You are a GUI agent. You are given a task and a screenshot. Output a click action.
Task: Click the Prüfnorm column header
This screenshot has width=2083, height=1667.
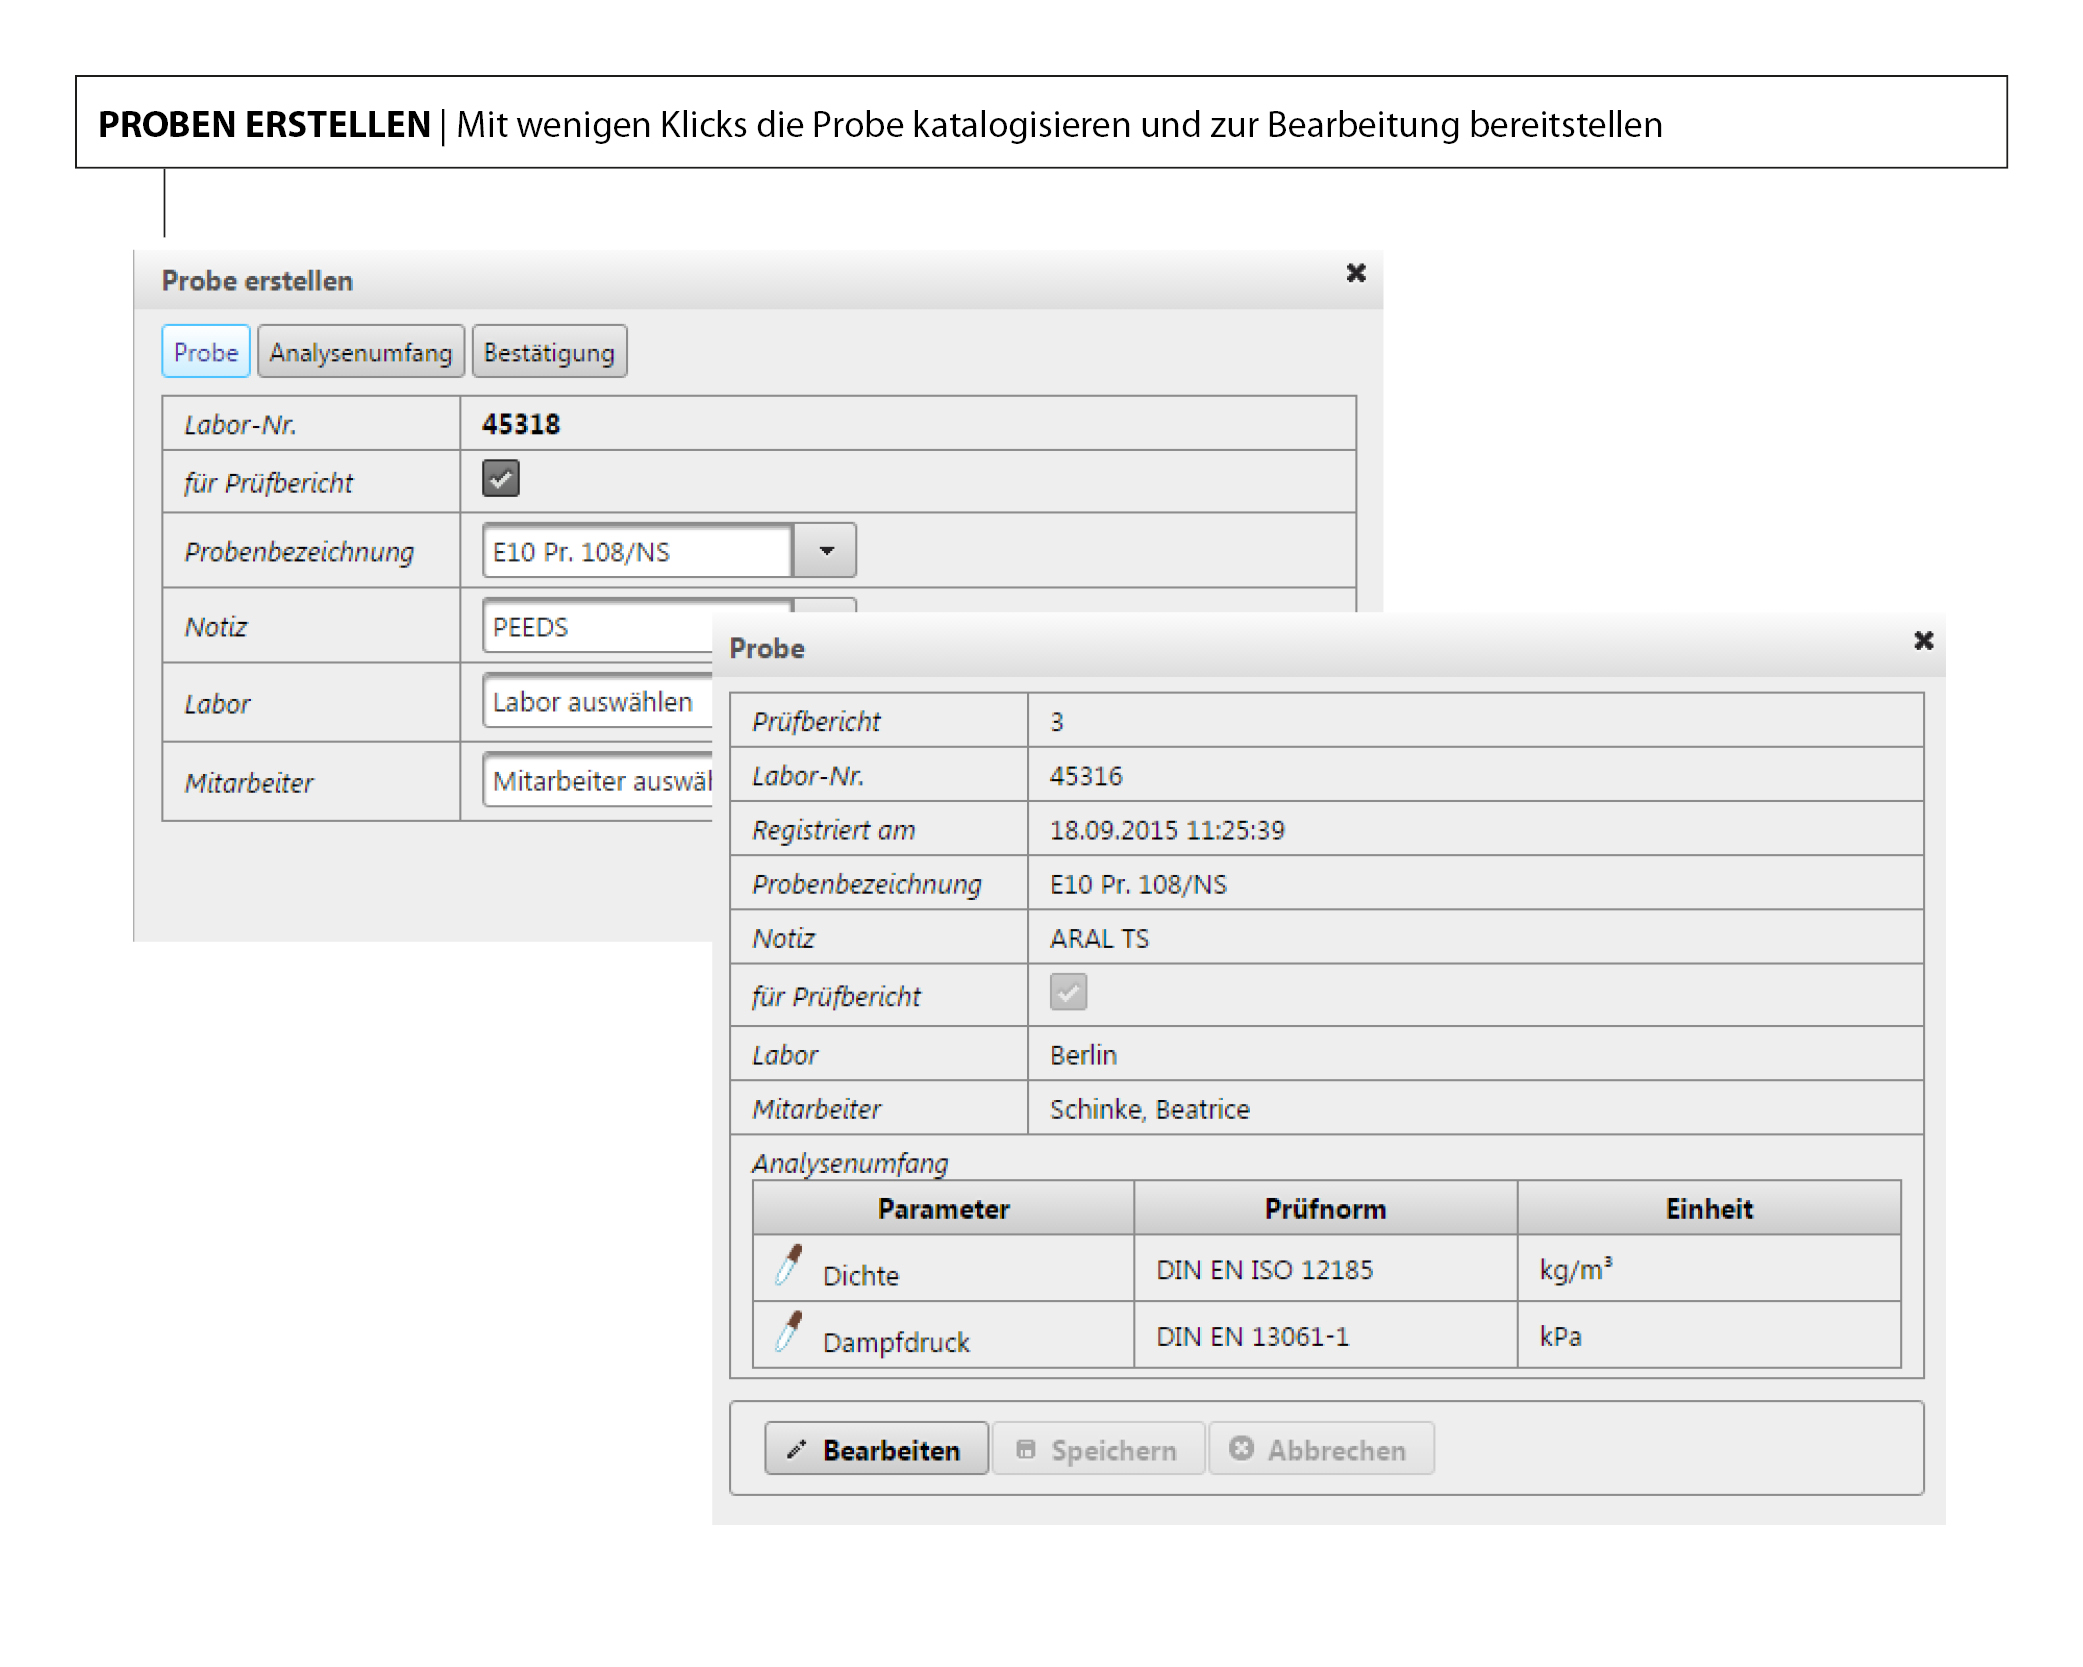[1325, 1209]
